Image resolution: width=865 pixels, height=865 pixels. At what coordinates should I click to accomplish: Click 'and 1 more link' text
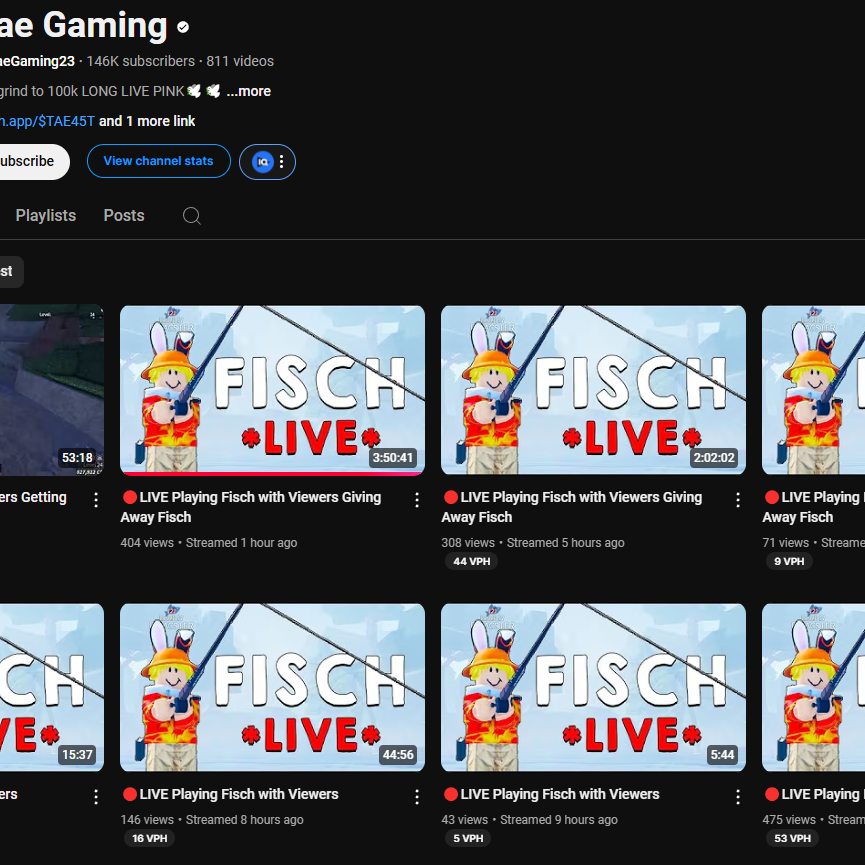(x=147, y=121)
